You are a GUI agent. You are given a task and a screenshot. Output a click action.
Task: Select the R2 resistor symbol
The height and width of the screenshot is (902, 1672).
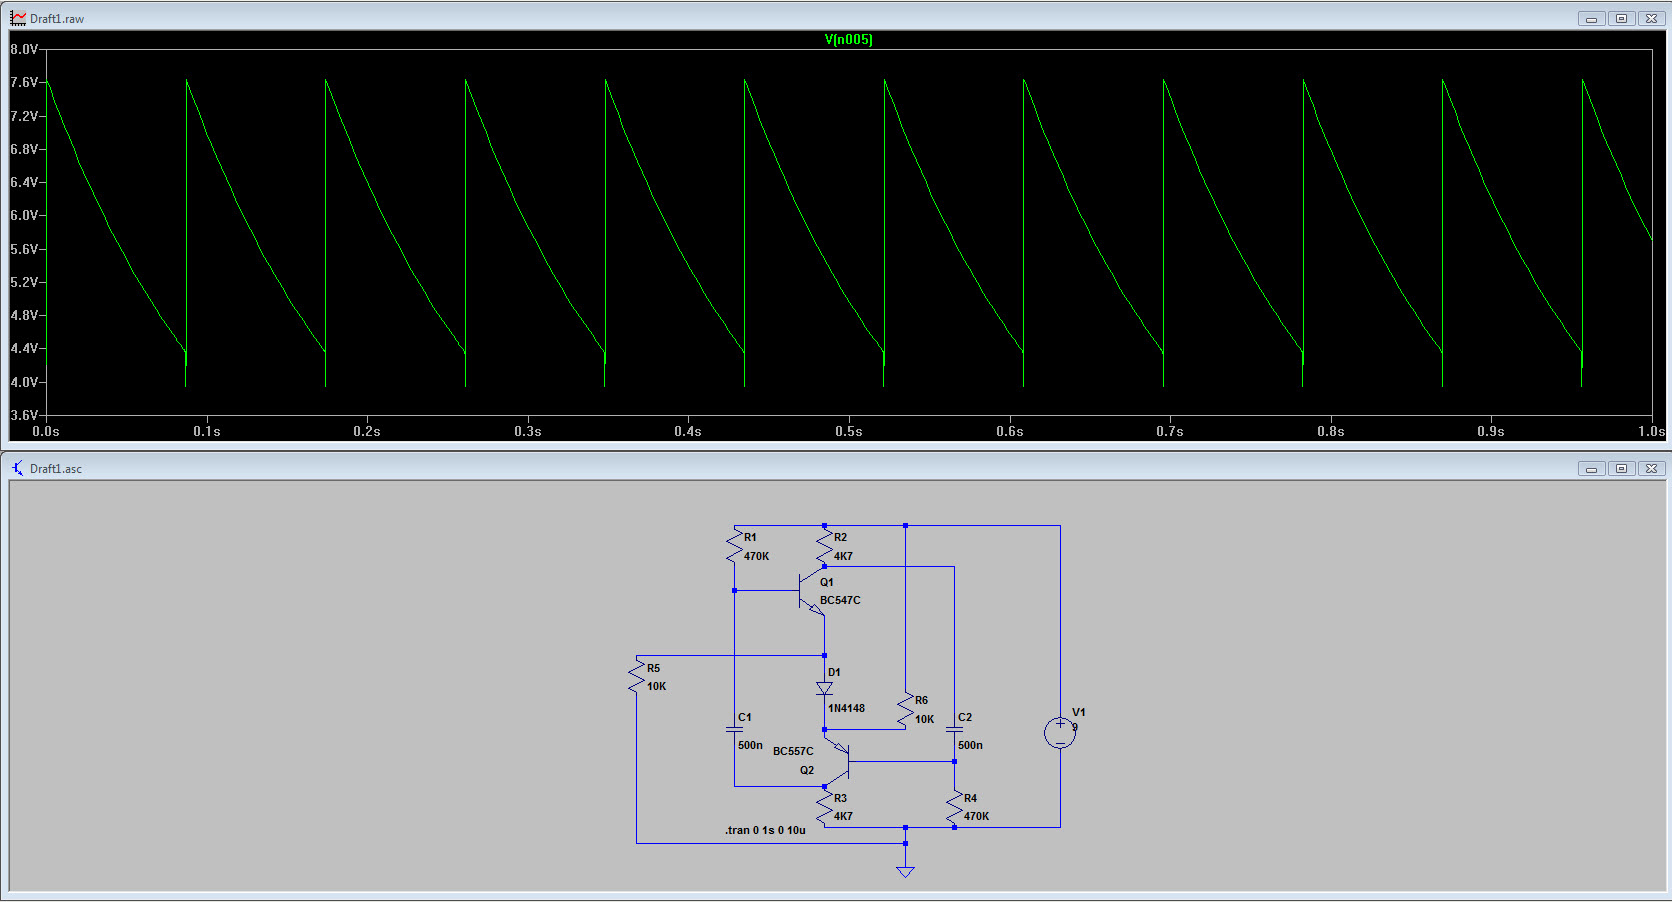pyautogui.click(x=825, y=546)
